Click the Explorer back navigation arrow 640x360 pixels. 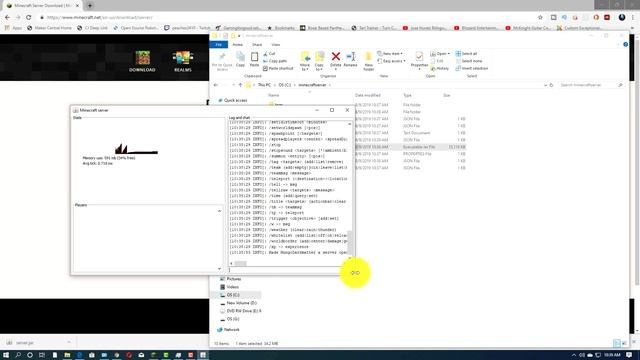216,85
